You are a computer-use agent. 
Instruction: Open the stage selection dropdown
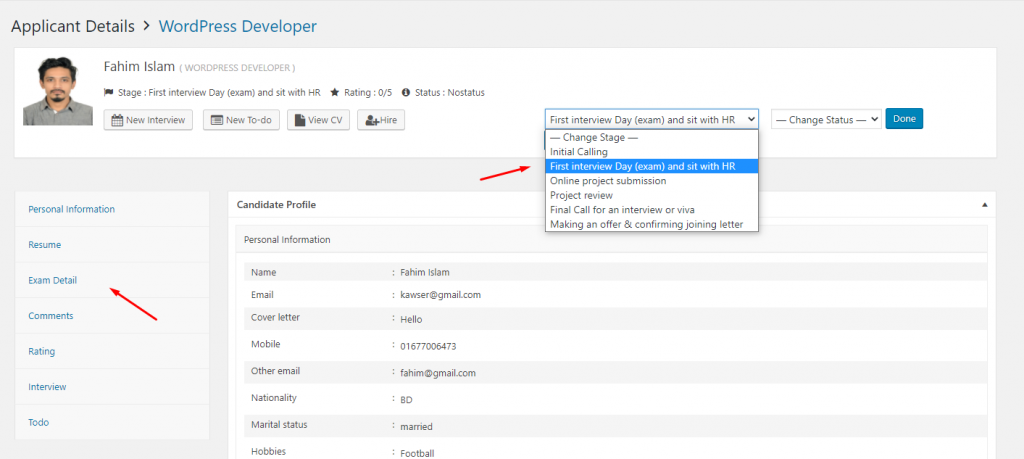click(x=652, y=119)
